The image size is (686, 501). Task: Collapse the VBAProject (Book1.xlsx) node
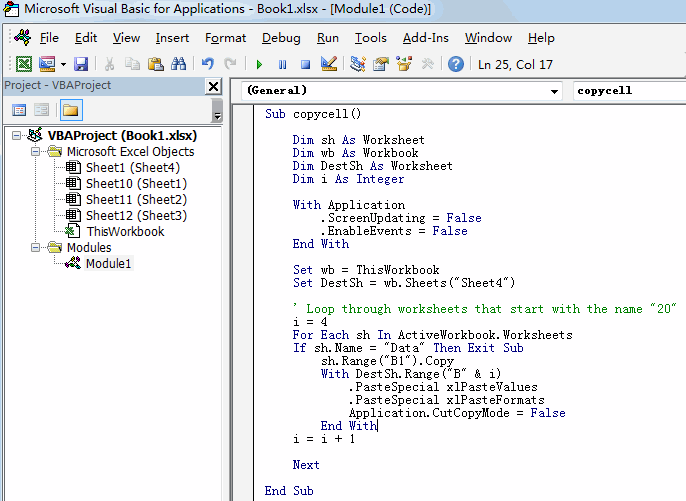16,135
